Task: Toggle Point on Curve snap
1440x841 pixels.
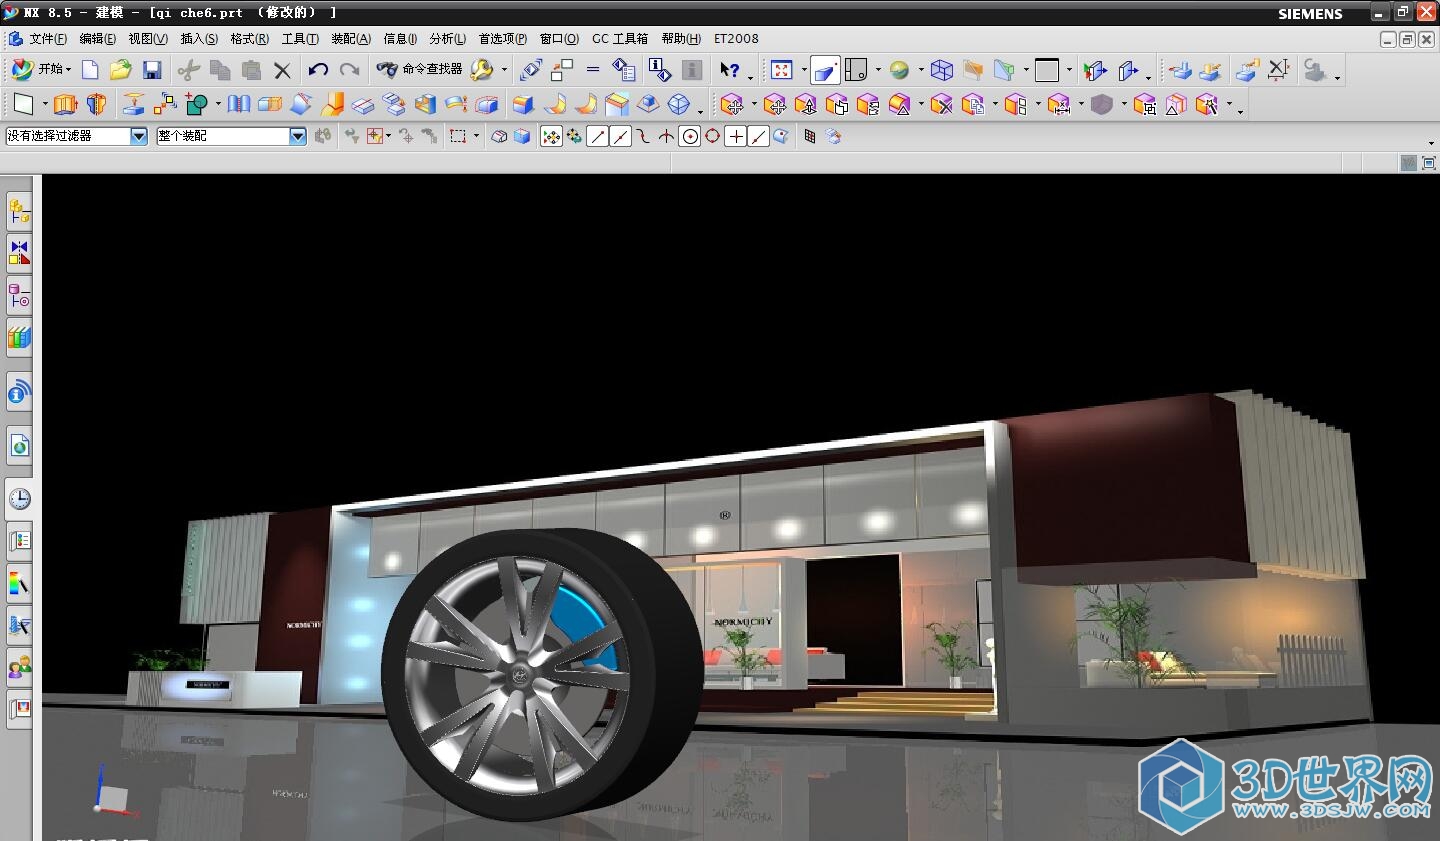Action: pos(758,136)
